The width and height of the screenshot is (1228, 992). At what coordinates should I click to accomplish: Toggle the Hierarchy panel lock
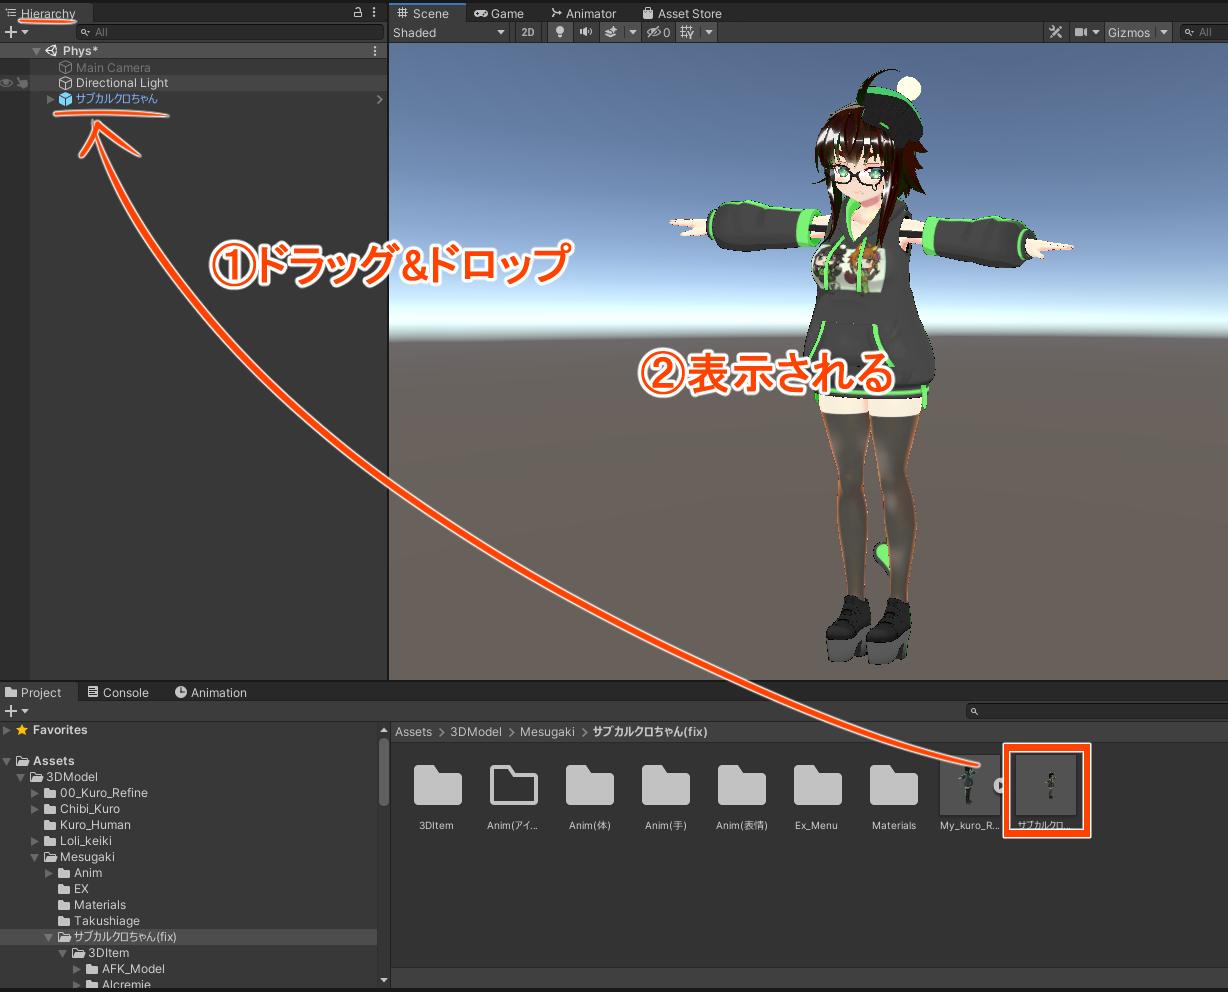[x=358, y=13]
